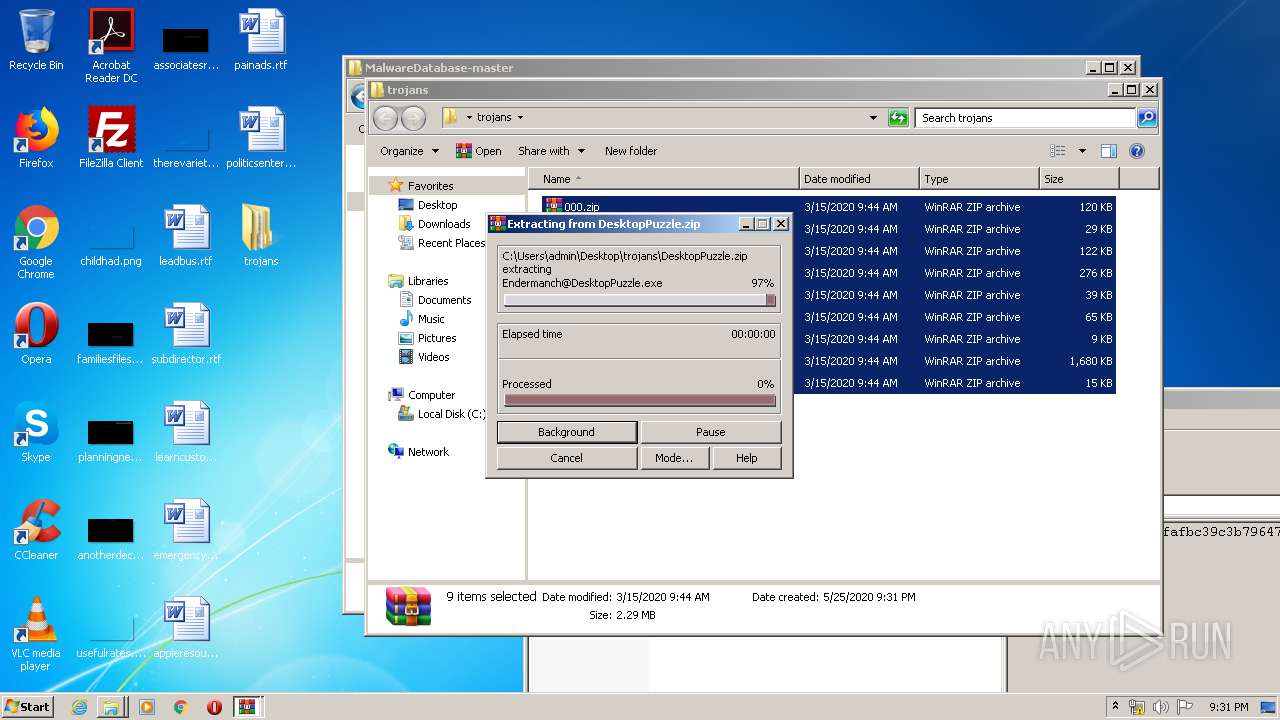Open the Recycle Bin desktop icon
Image resolution: width=1280 pixels, height=720 pixels.
coord(36,40)
